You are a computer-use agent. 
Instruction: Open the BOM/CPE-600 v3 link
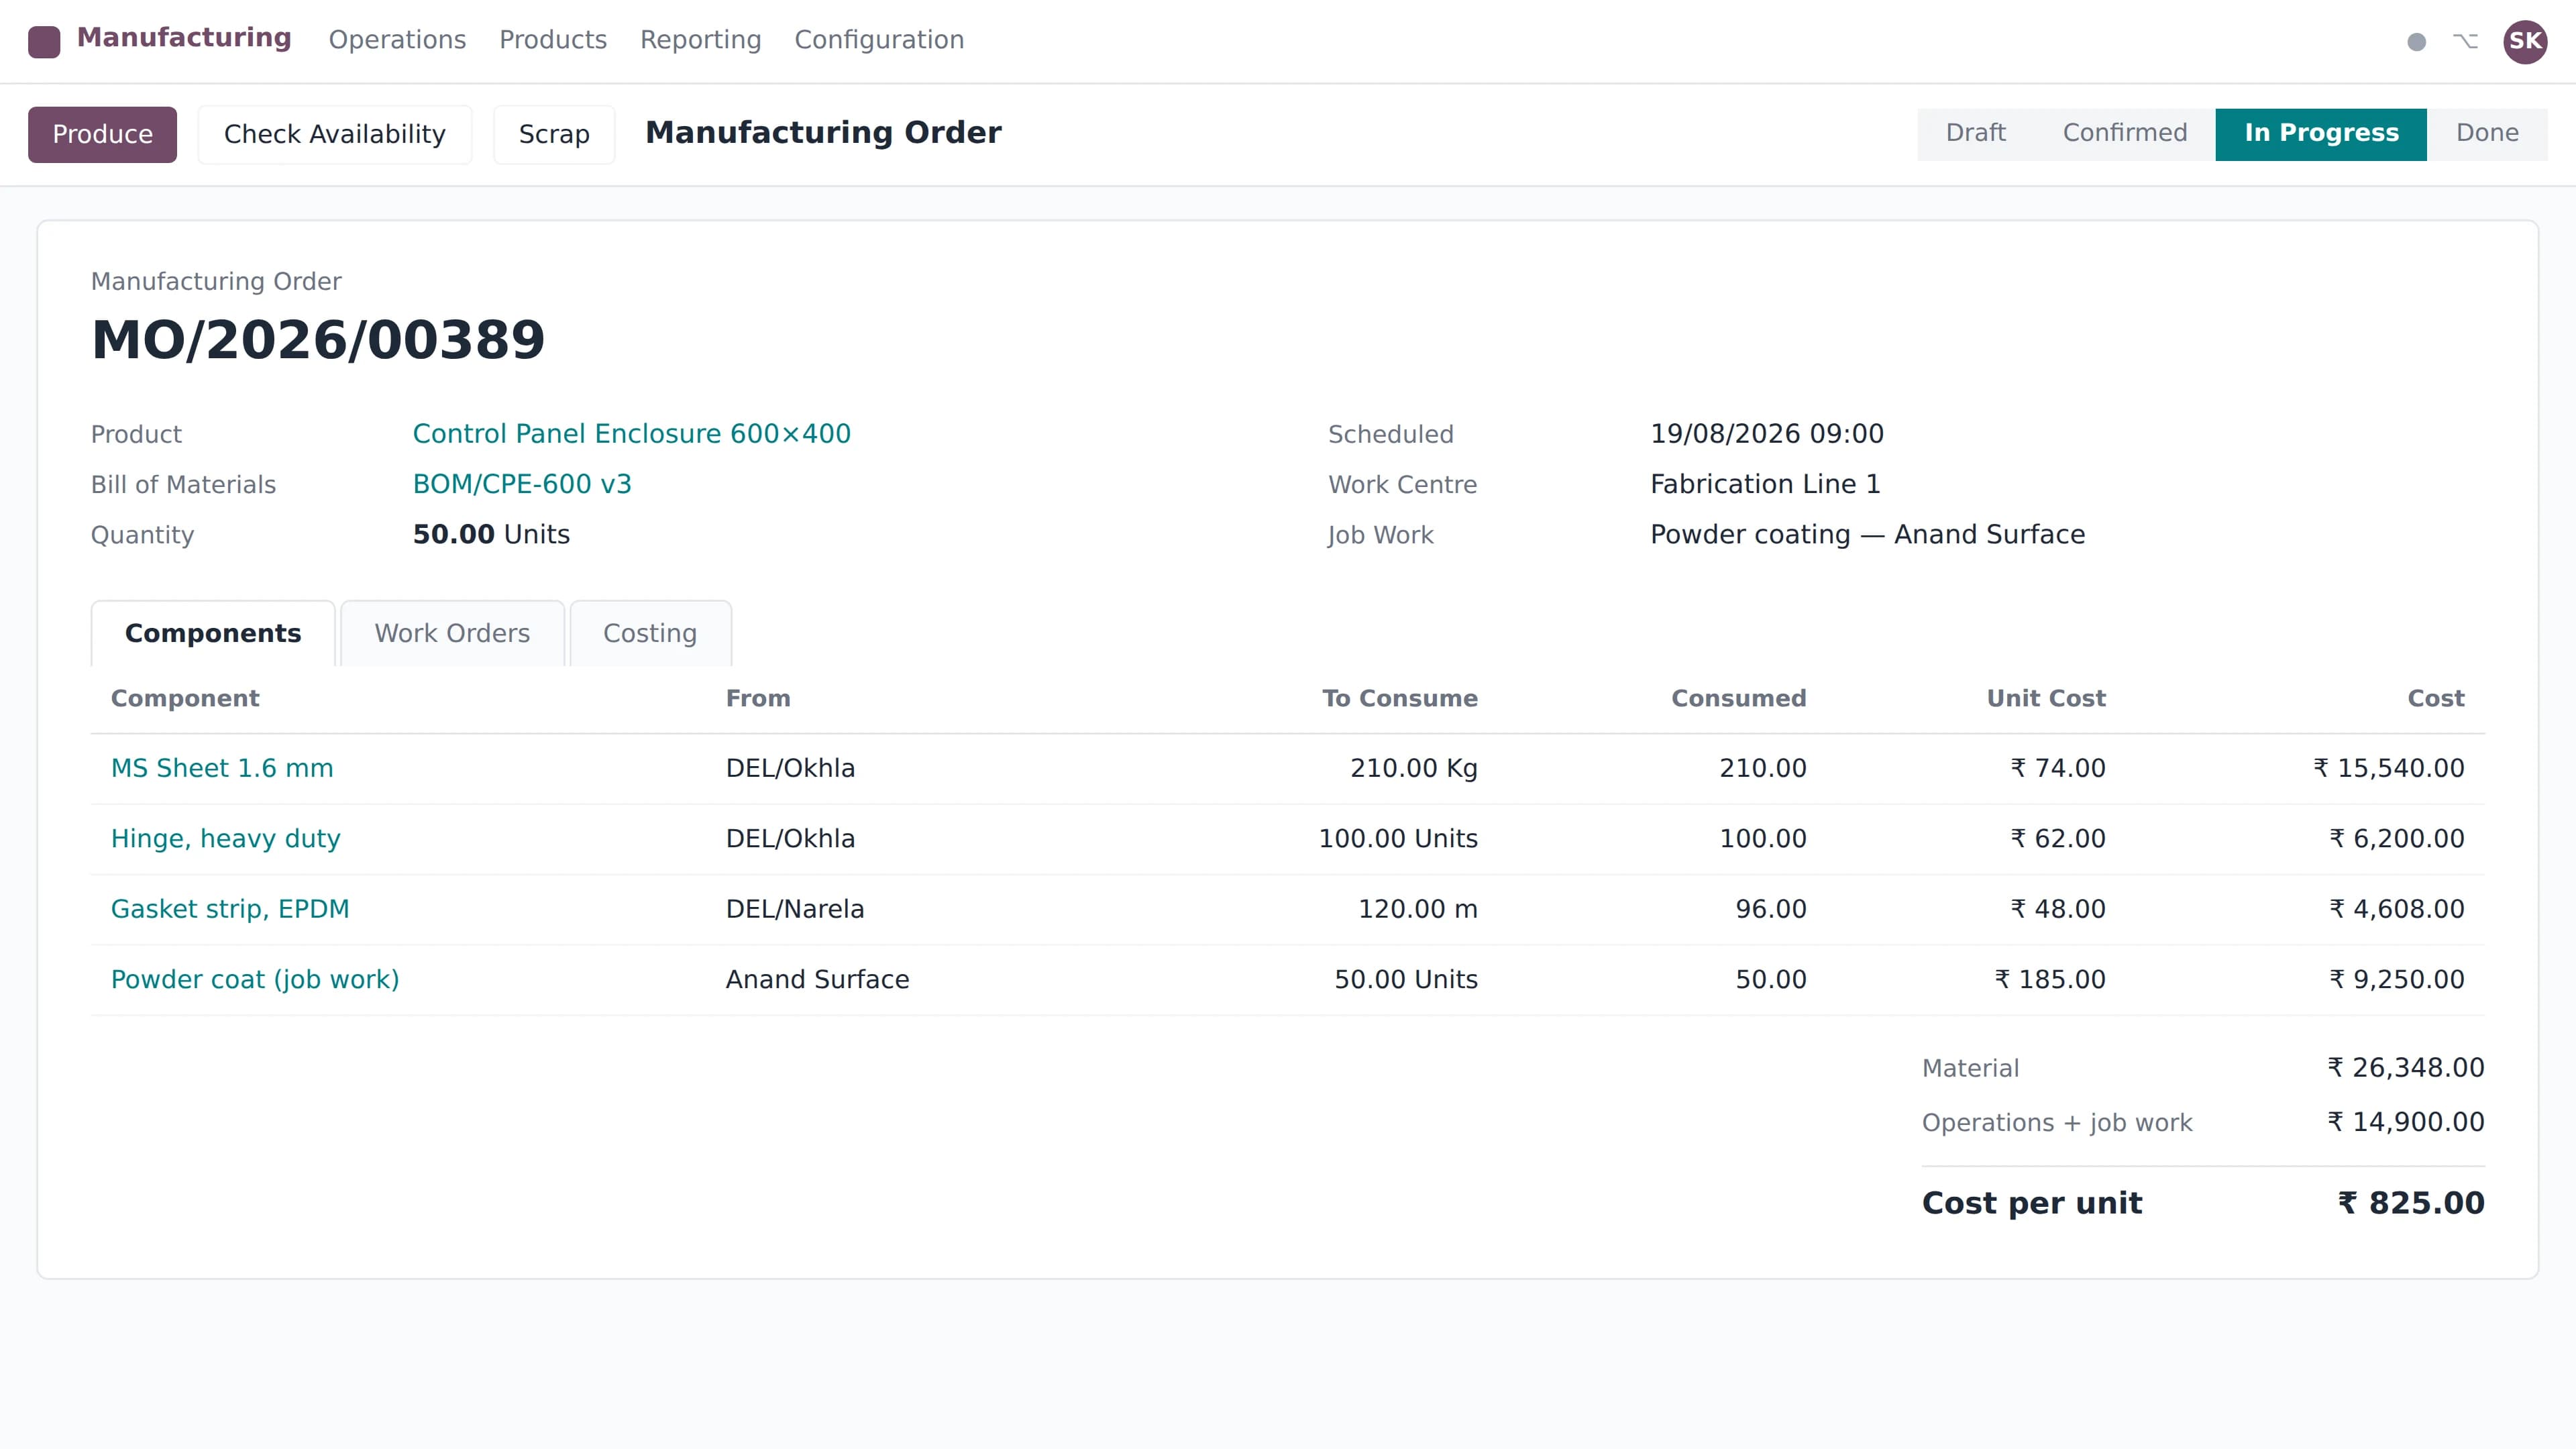[522, 484]
